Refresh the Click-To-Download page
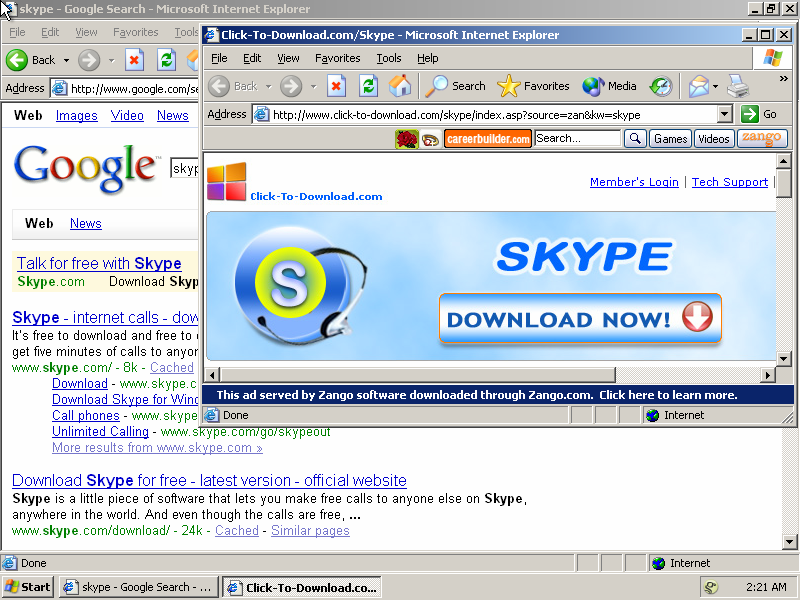This screenshot has height=600, width=800. coord(368,86)
